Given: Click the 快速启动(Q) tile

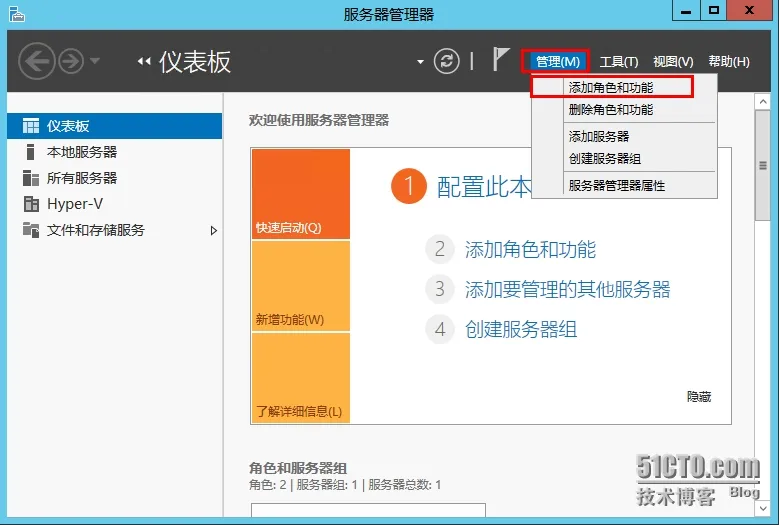Looking at the screenshot, I should 301,194.
